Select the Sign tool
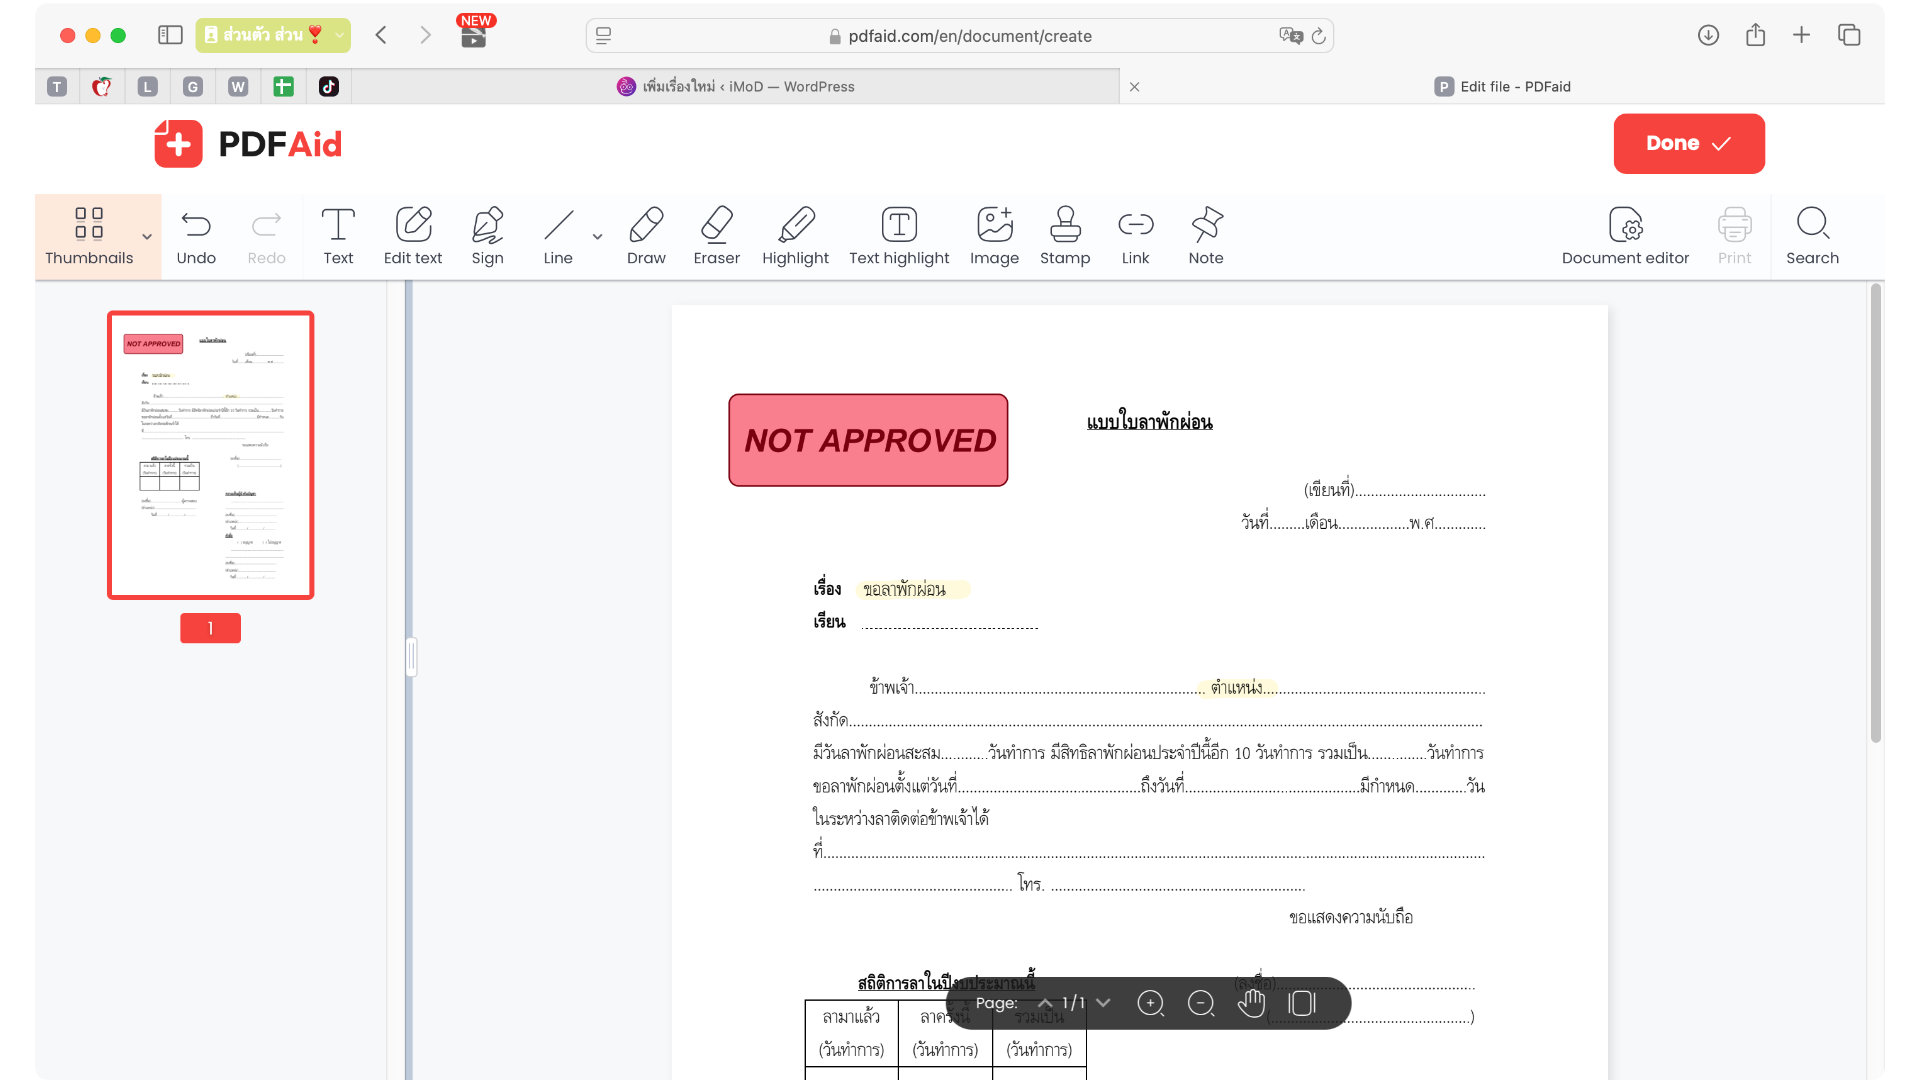 (487, 236)
